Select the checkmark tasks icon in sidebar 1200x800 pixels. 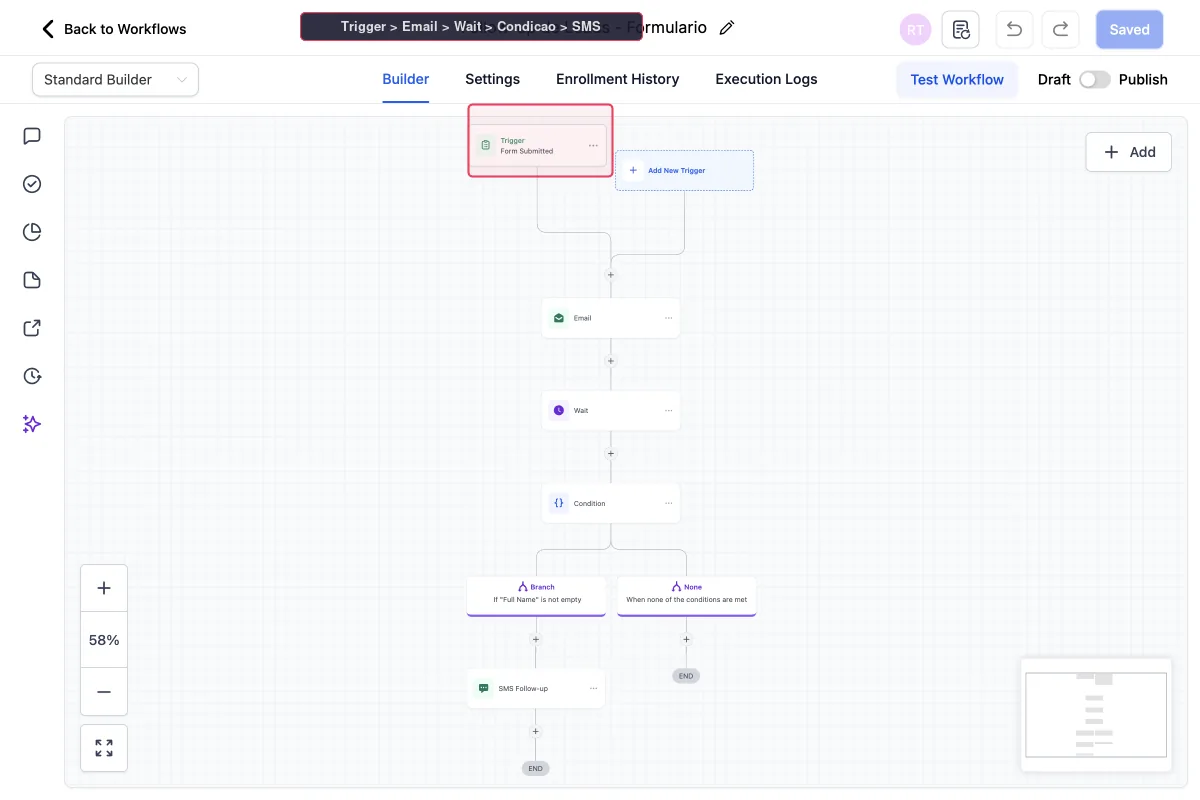pos(31,183)
